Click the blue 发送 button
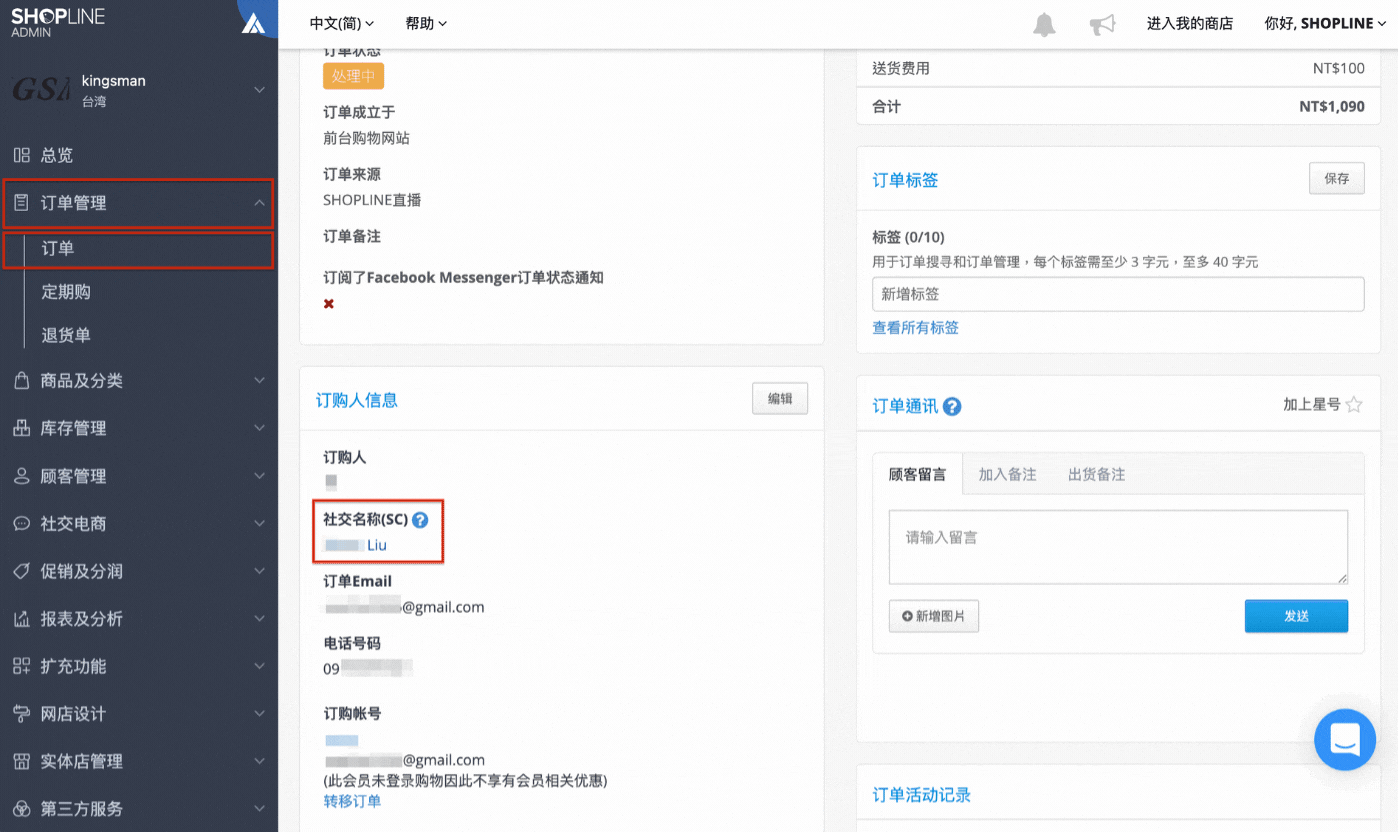 pyautogui.click(x=1296, y=616)
